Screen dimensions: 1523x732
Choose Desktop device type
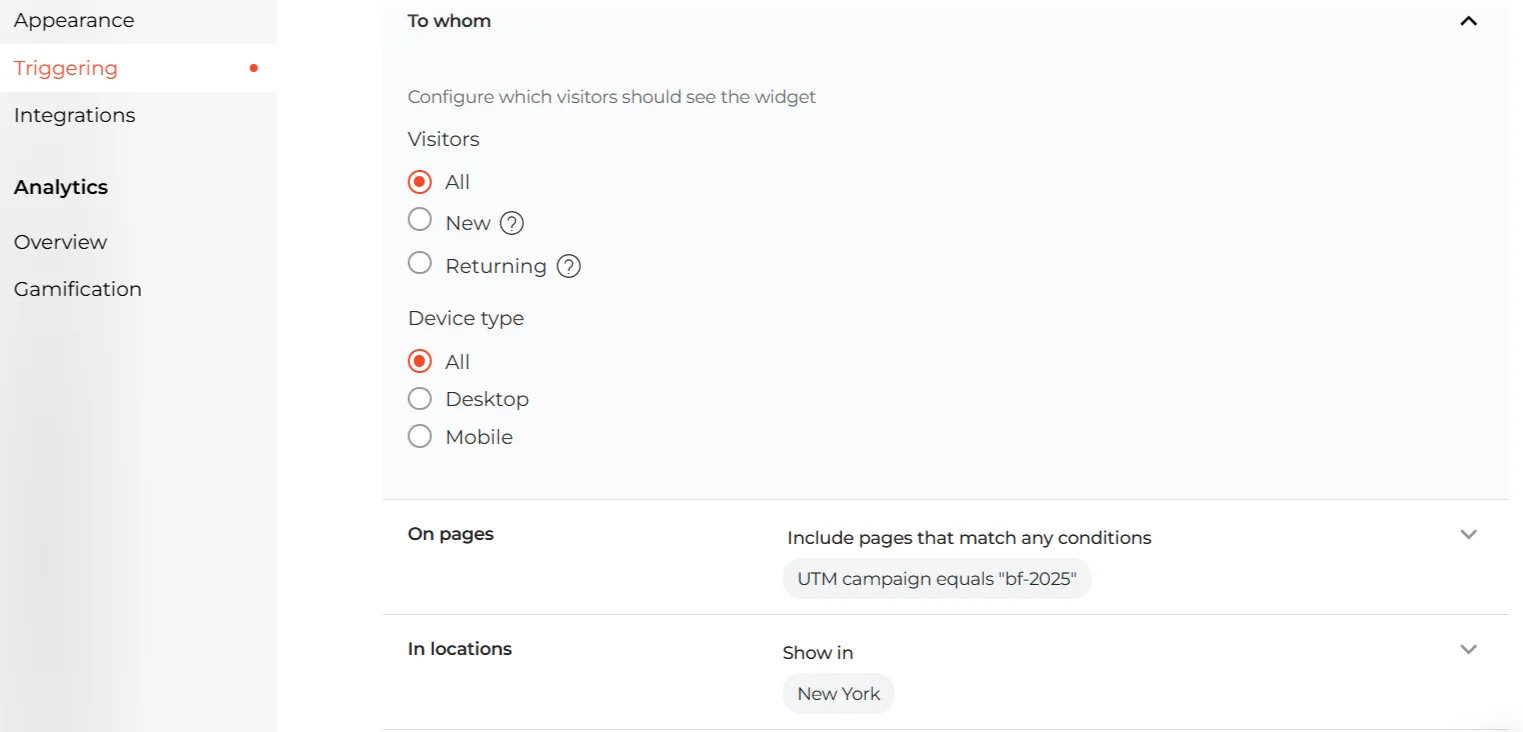(420, 399)
